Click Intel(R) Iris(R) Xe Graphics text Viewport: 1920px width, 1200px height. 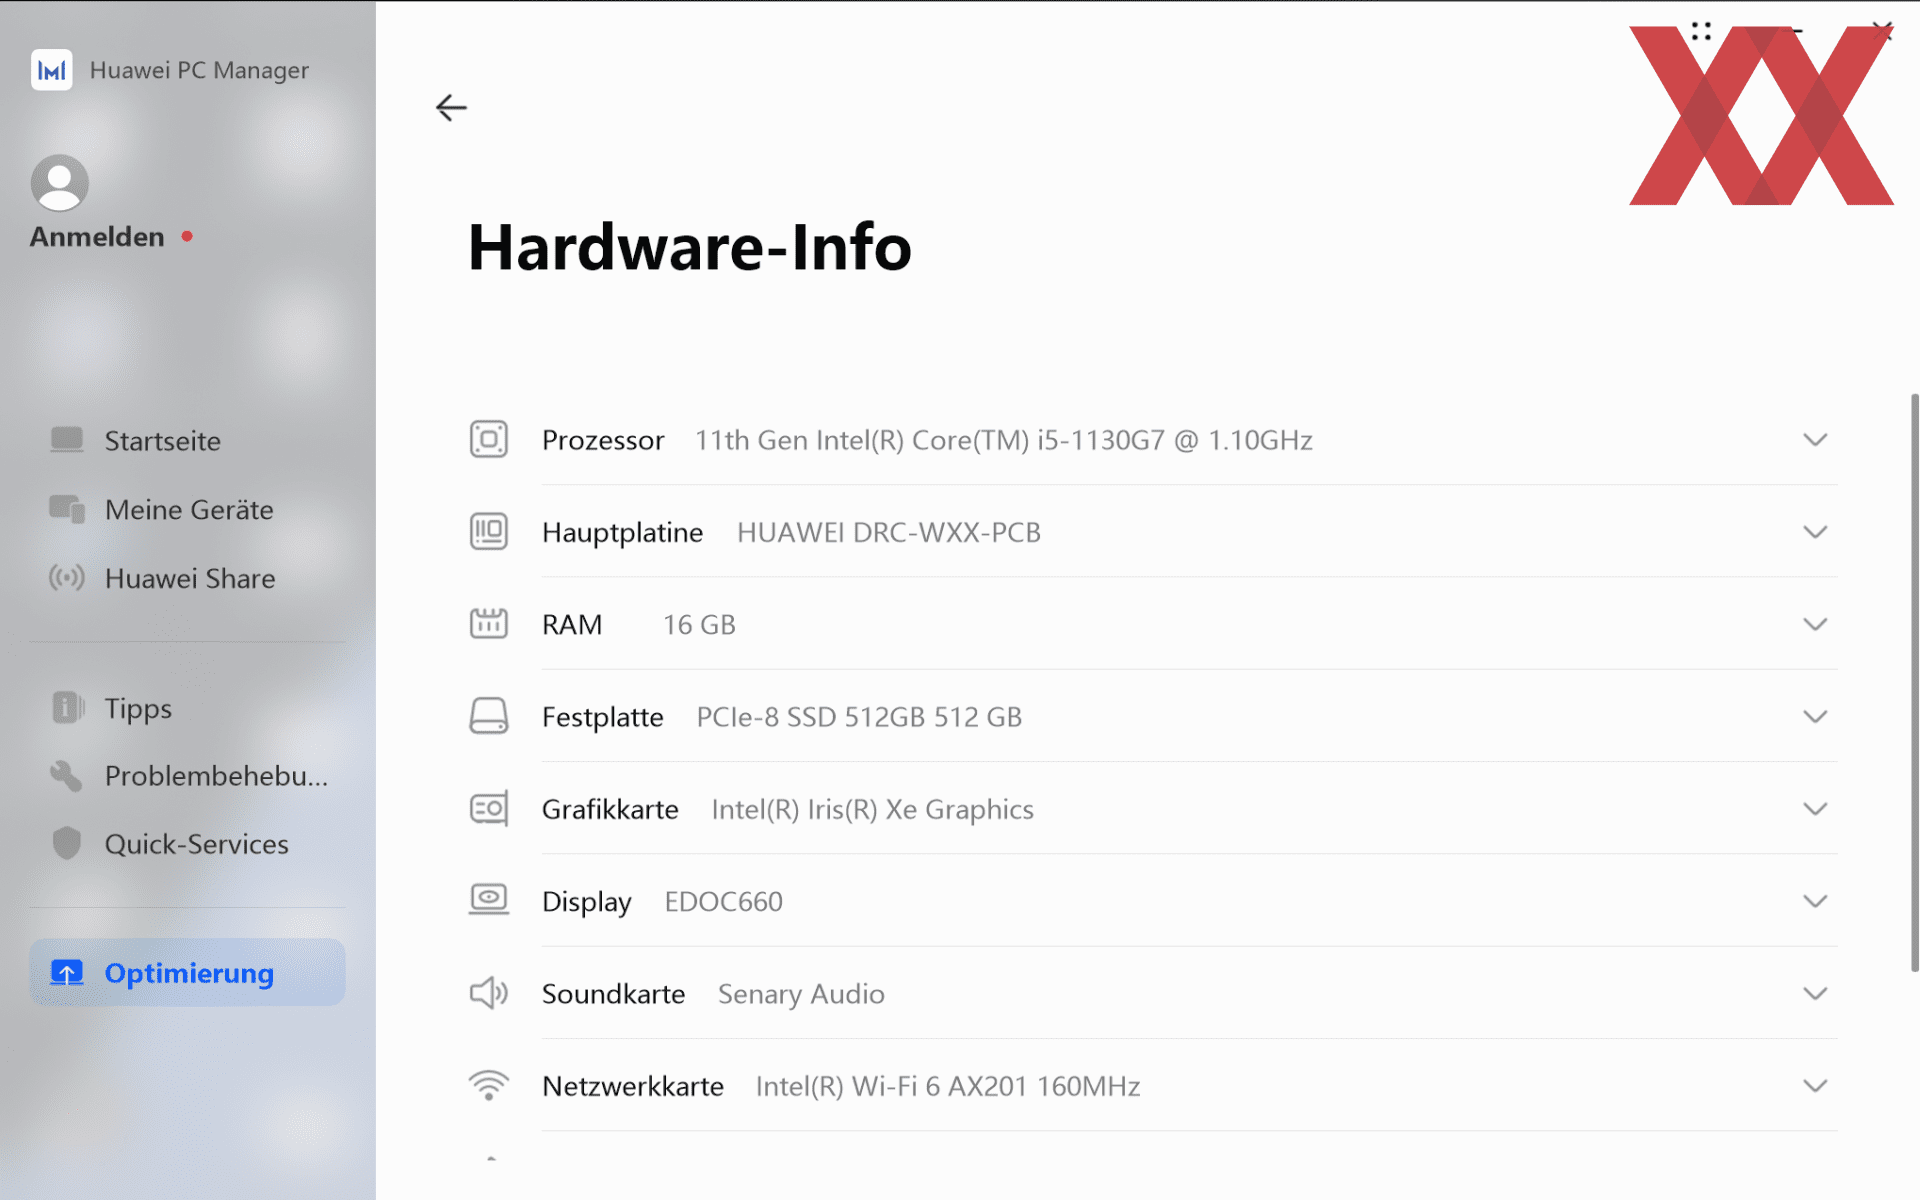(872, 809)
